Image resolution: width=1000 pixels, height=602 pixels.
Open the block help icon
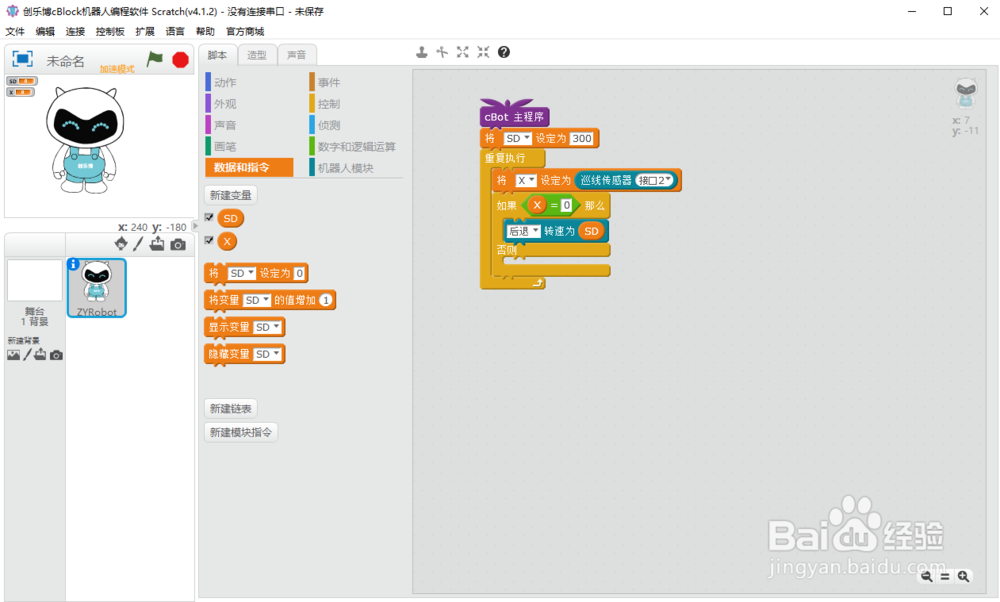[x=503, y=51]
